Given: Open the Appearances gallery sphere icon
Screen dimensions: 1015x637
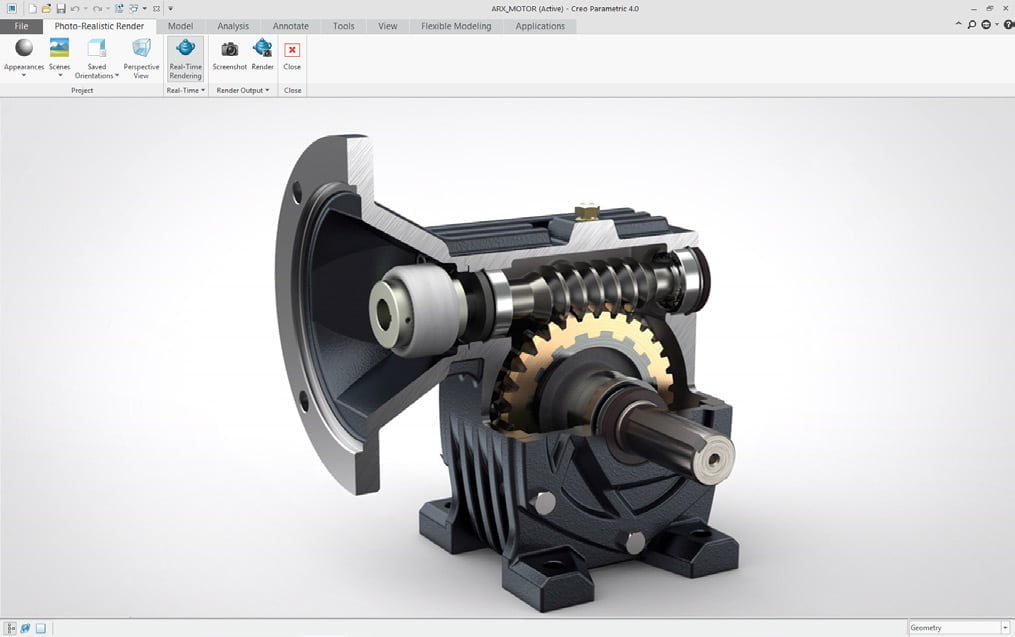Looking at the screenshot, I should (24, 49).
